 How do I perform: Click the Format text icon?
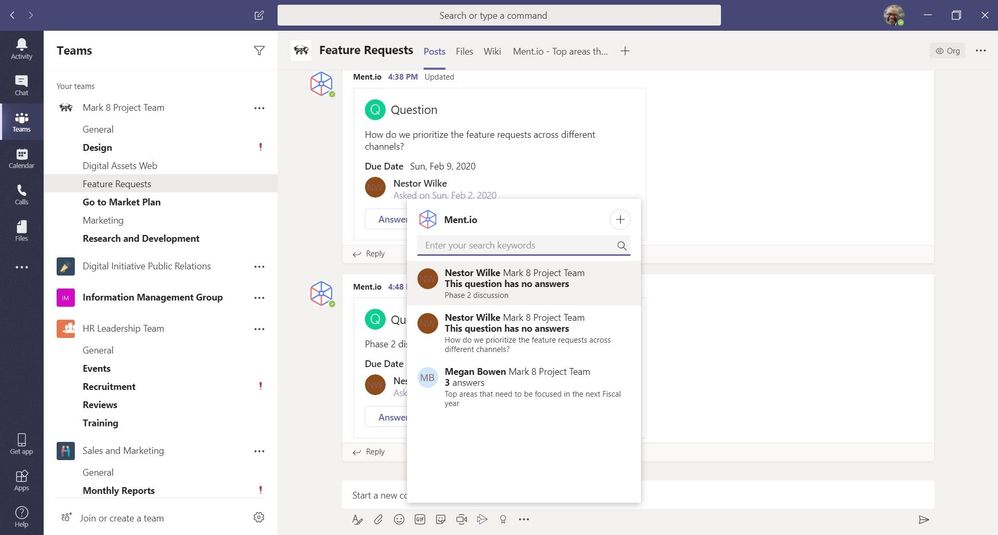[x=357, y=520]
